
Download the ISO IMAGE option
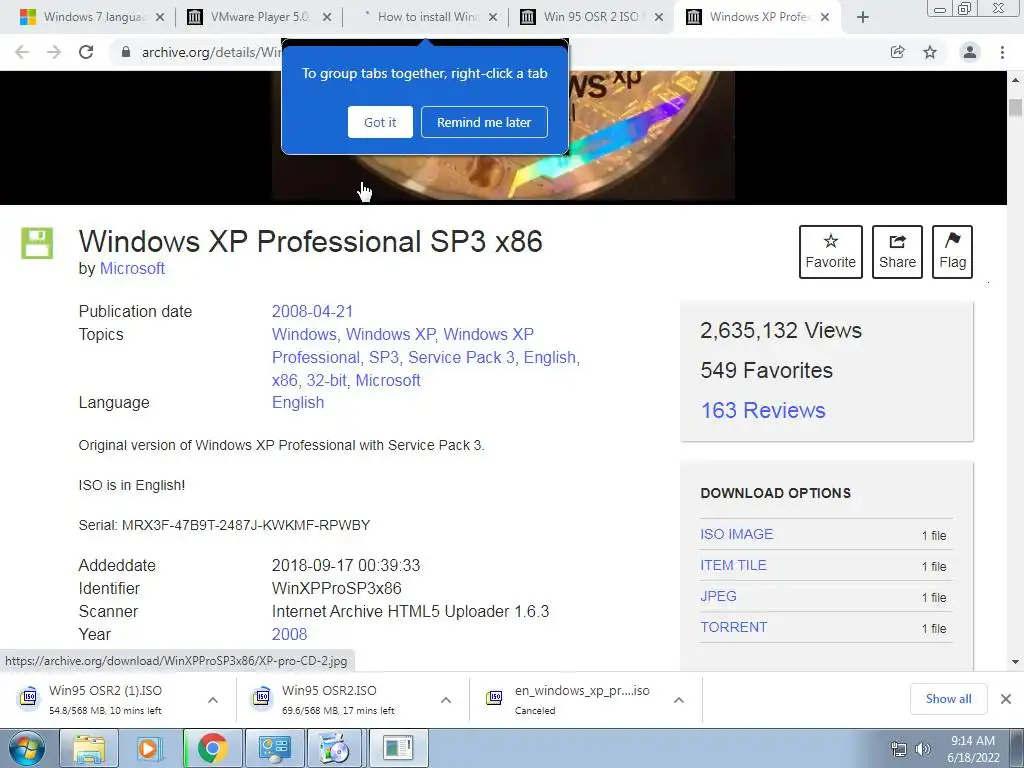click(x=737, y=534)
